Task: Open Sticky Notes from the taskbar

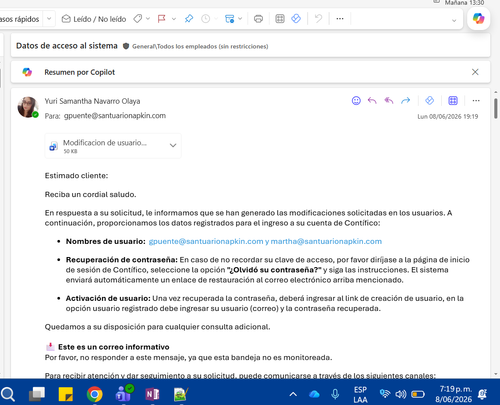Action: (66, 394)
